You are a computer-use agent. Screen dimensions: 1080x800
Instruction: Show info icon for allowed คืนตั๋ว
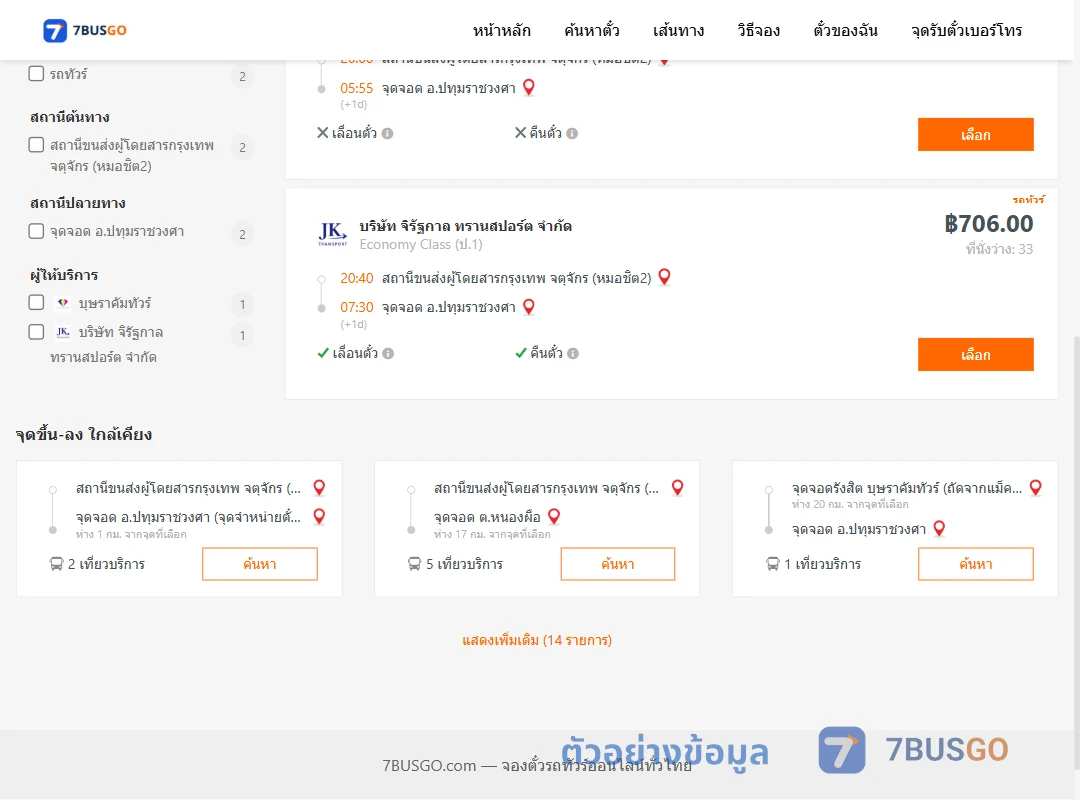573,353
